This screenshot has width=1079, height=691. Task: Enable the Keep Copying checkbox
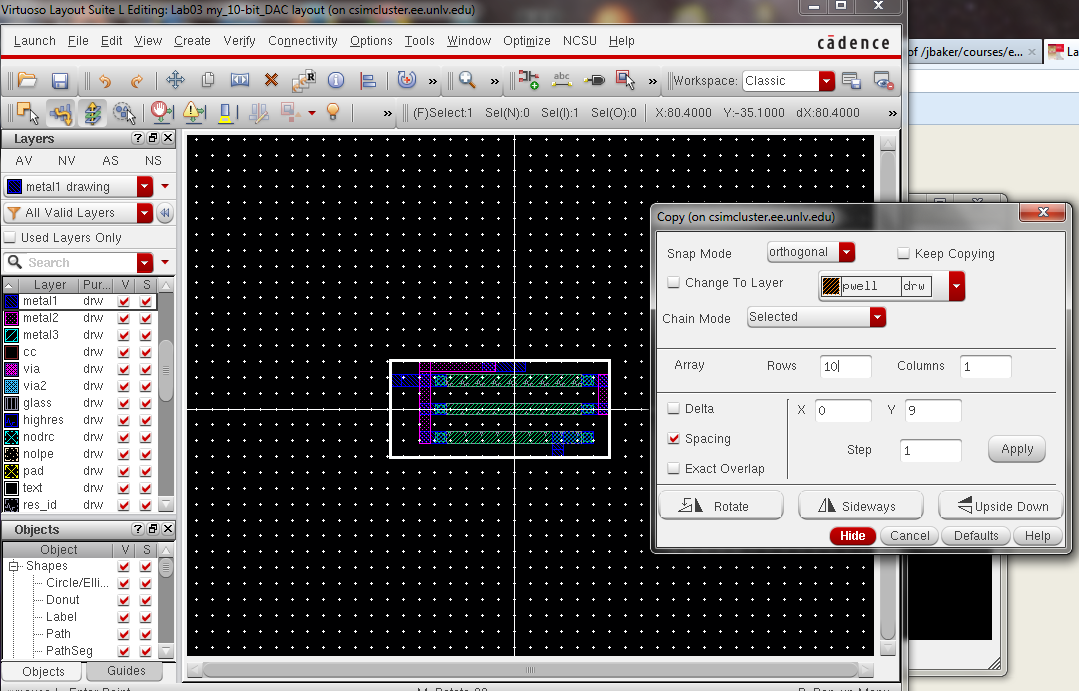pos(903,254)
